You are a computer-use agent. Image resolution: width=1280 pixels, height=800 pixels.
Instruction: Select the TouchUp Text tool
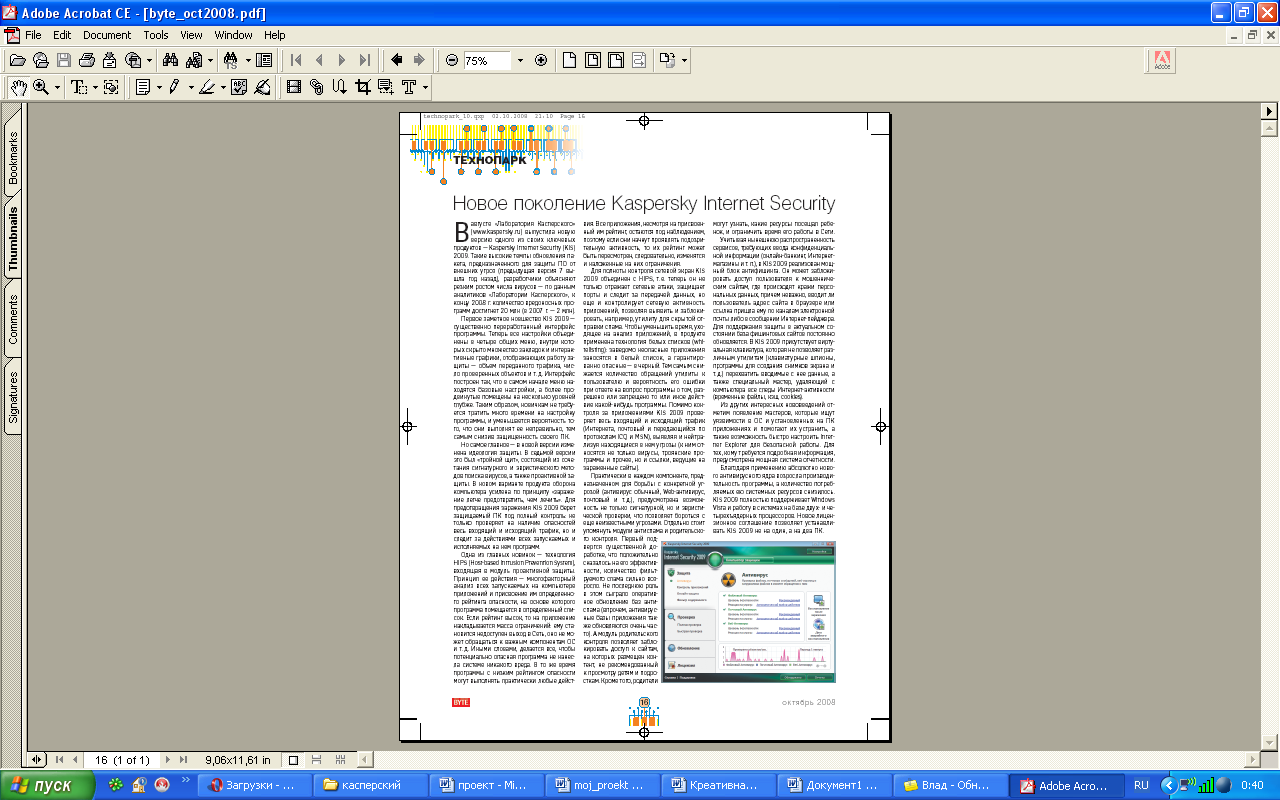408,87
